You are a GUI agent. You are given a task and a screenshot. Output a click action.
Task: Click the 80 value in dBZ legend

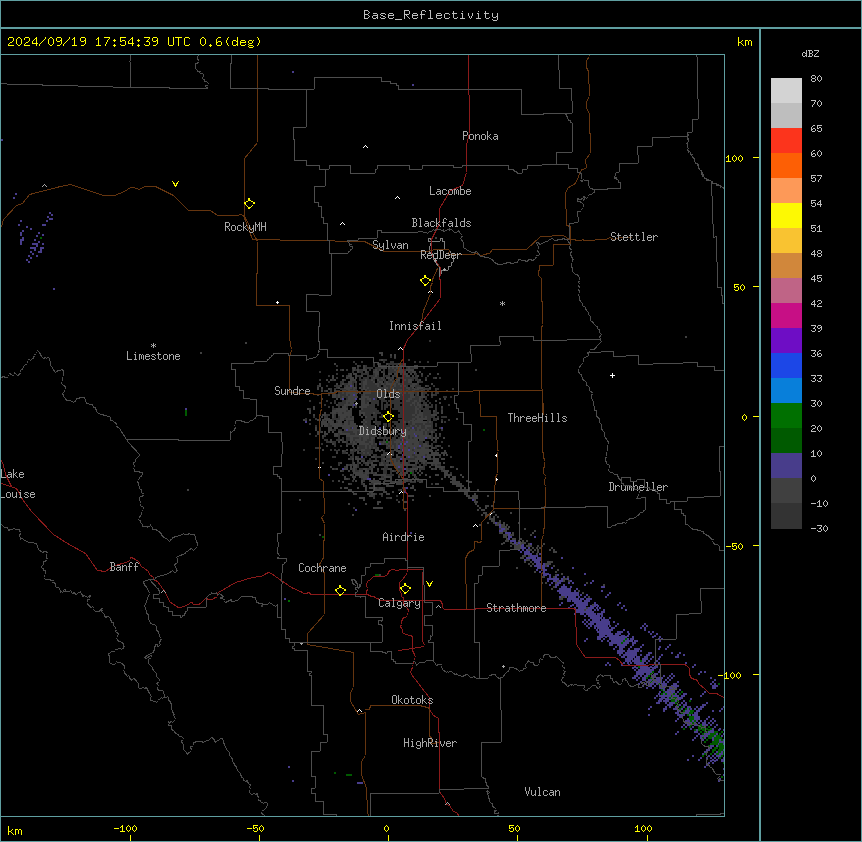pos(816,79)
